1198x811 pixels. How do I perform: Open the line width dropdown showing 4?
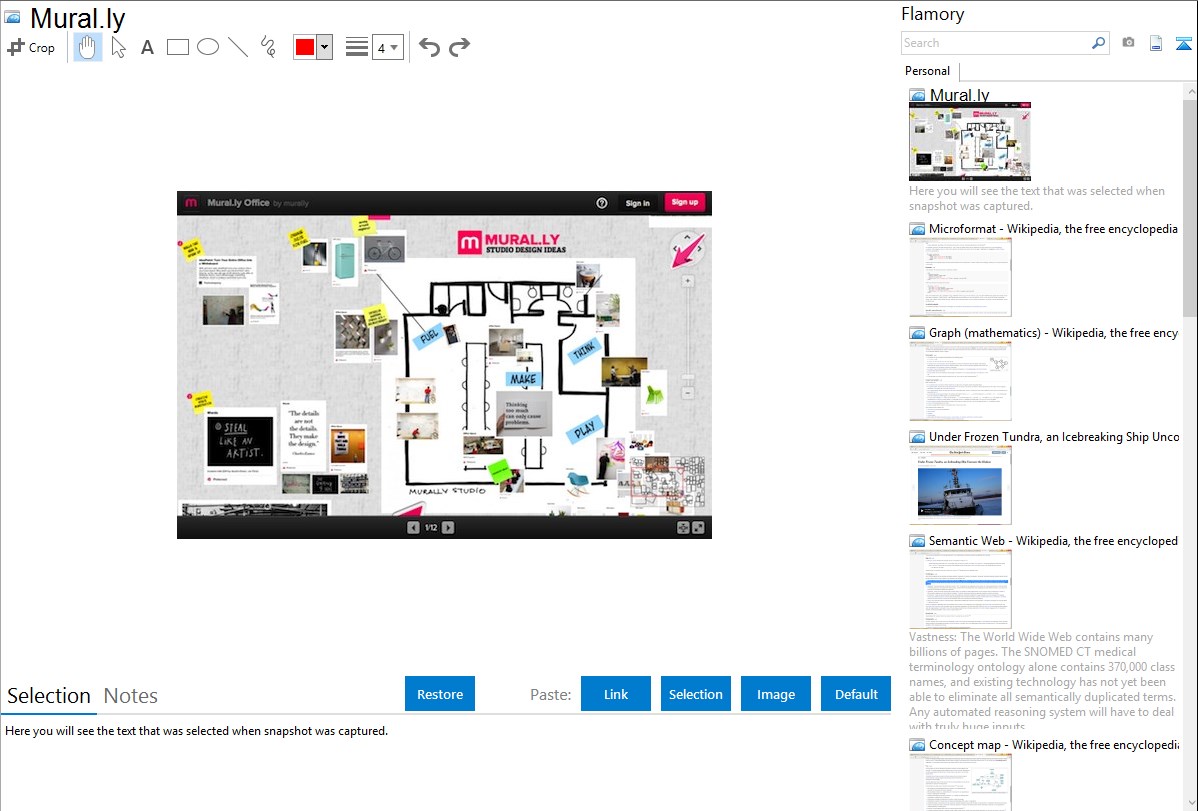[x=387, y=47]
